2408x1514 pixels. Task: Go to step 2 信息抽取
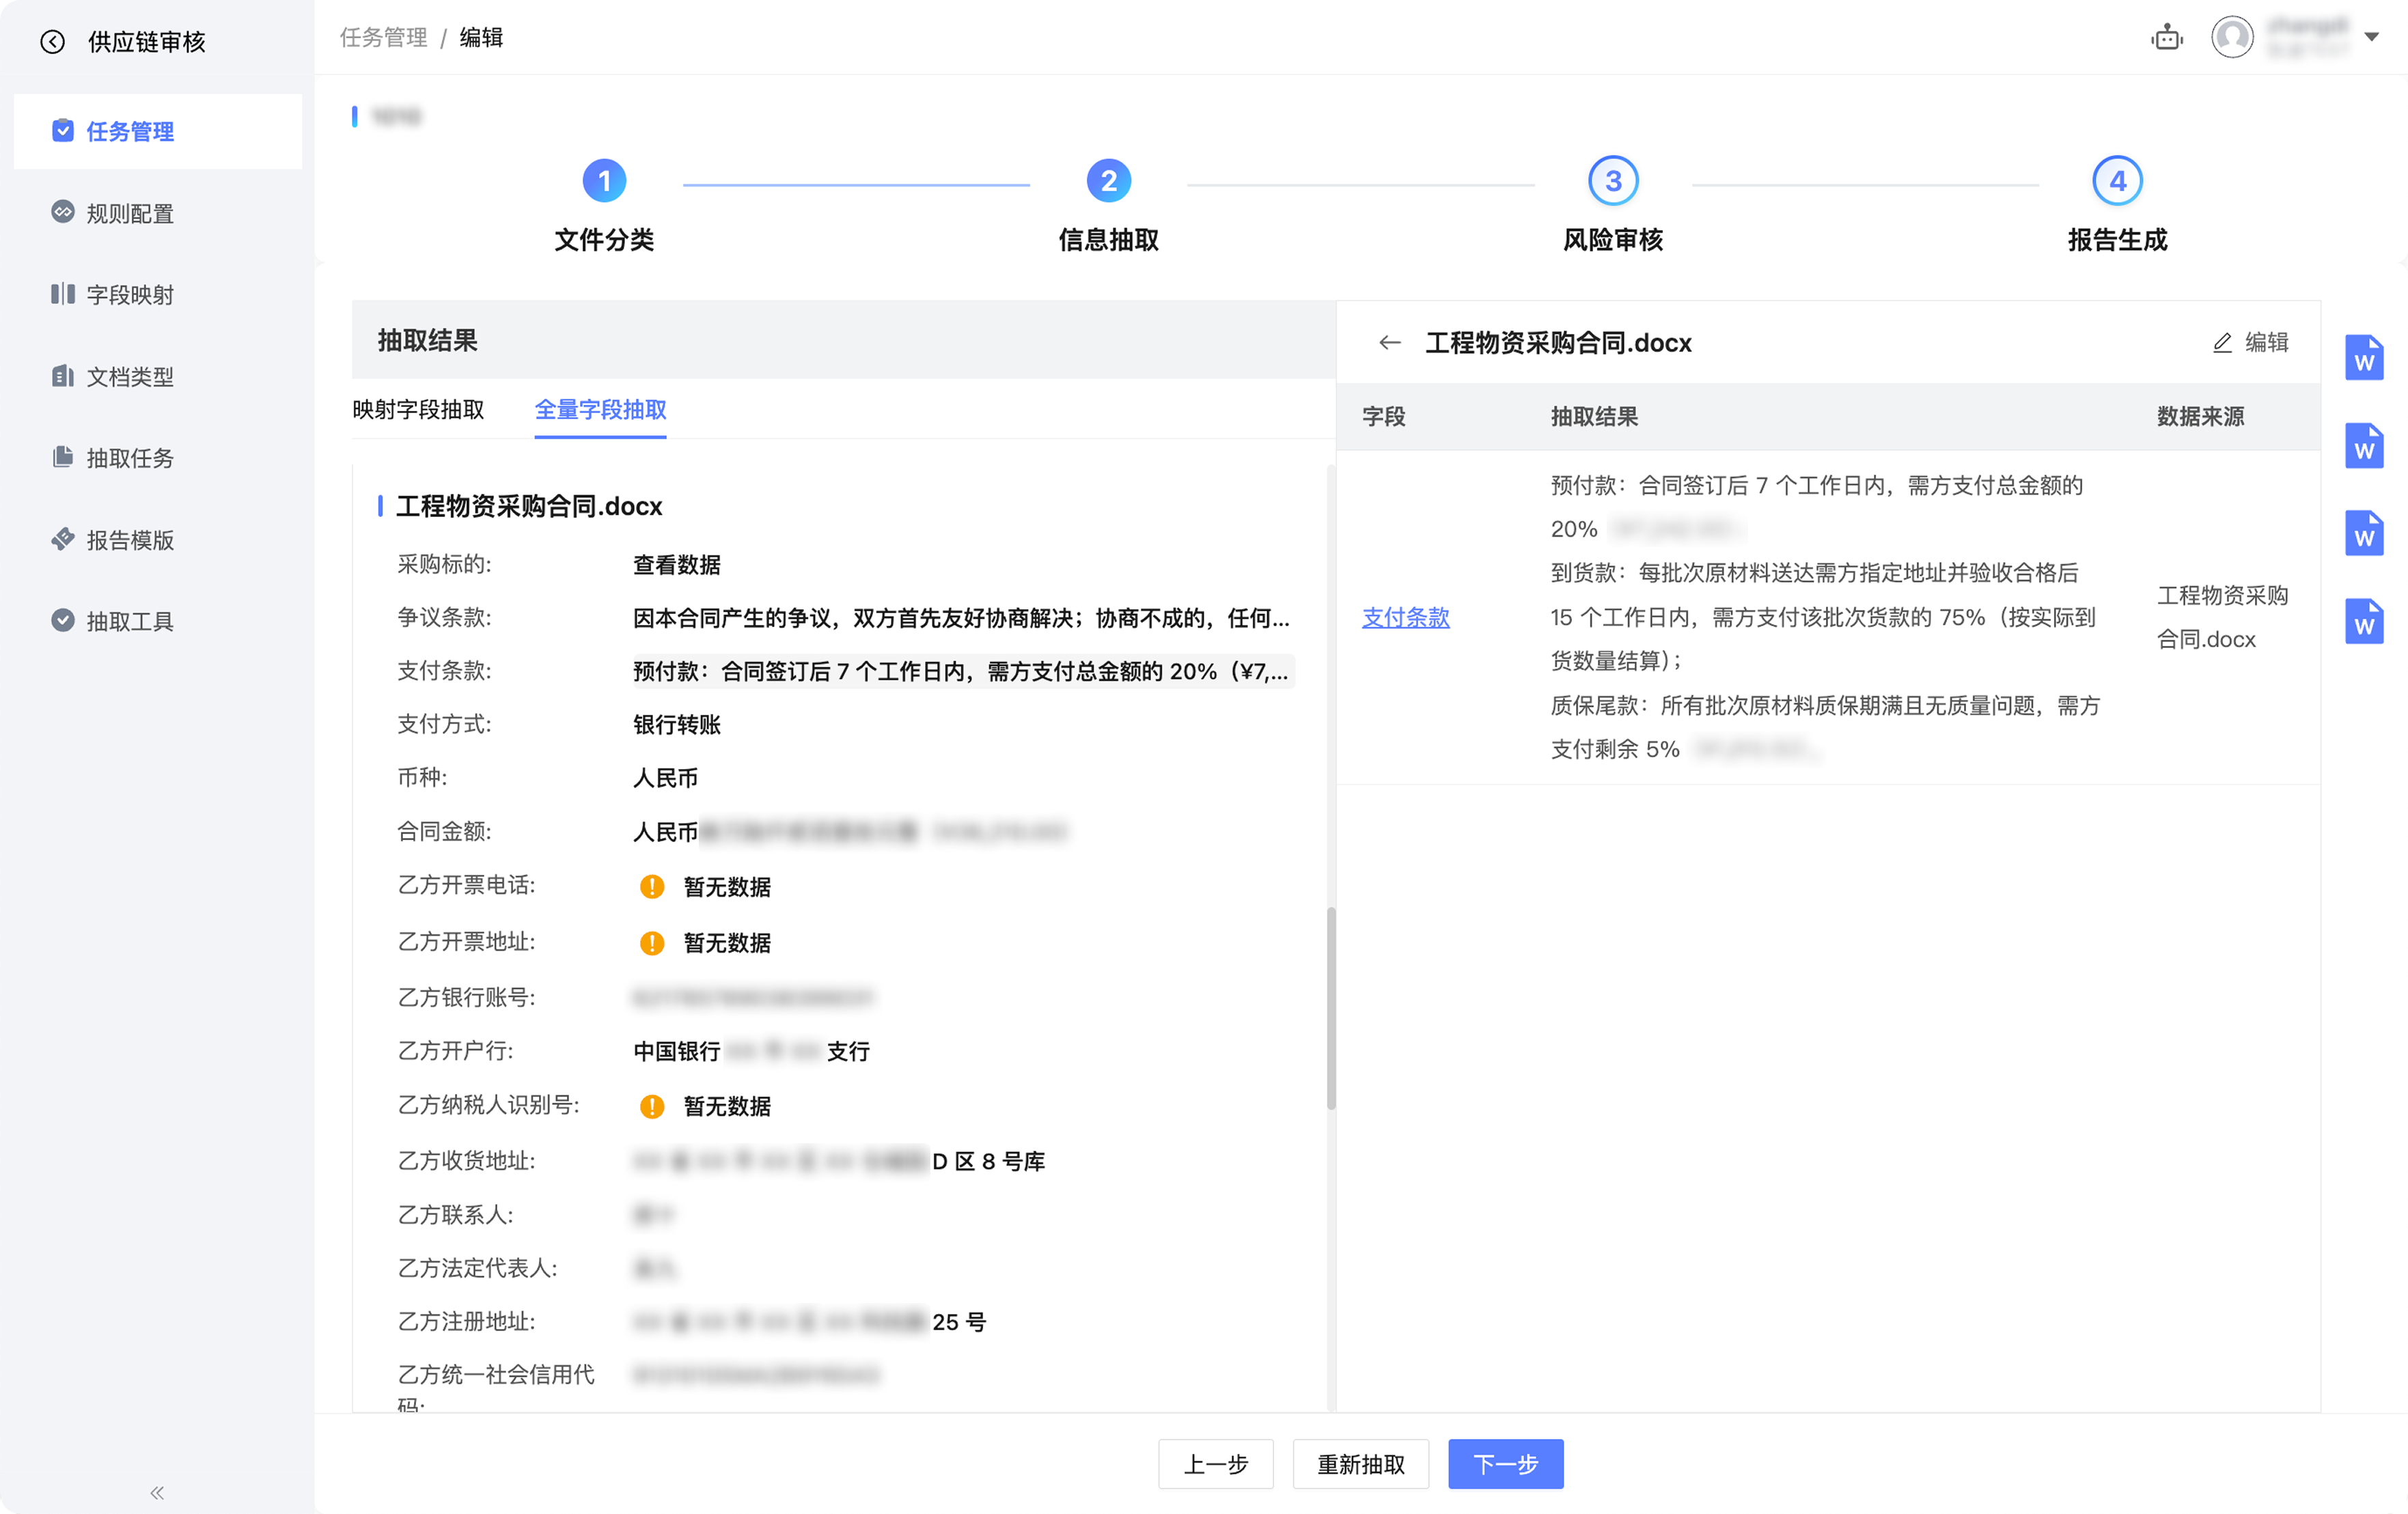coord(1108,205)
